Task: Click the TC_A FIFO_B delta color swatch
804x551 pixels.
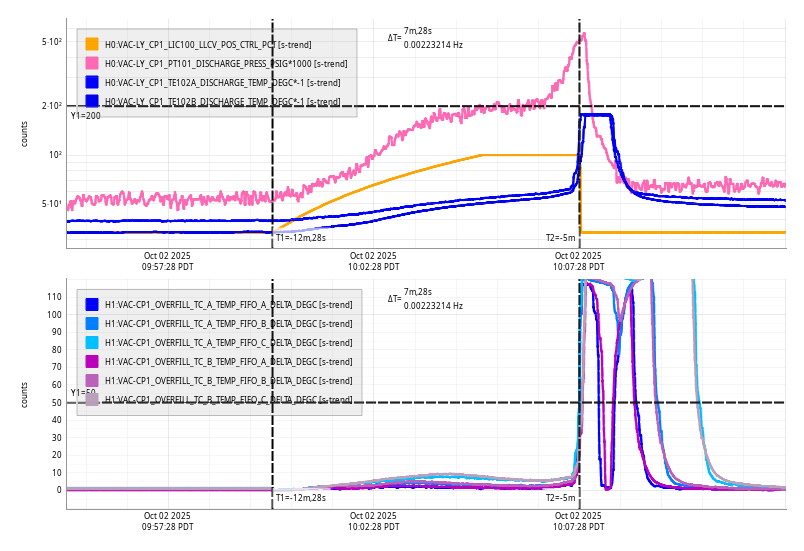Action: (92, 323)
